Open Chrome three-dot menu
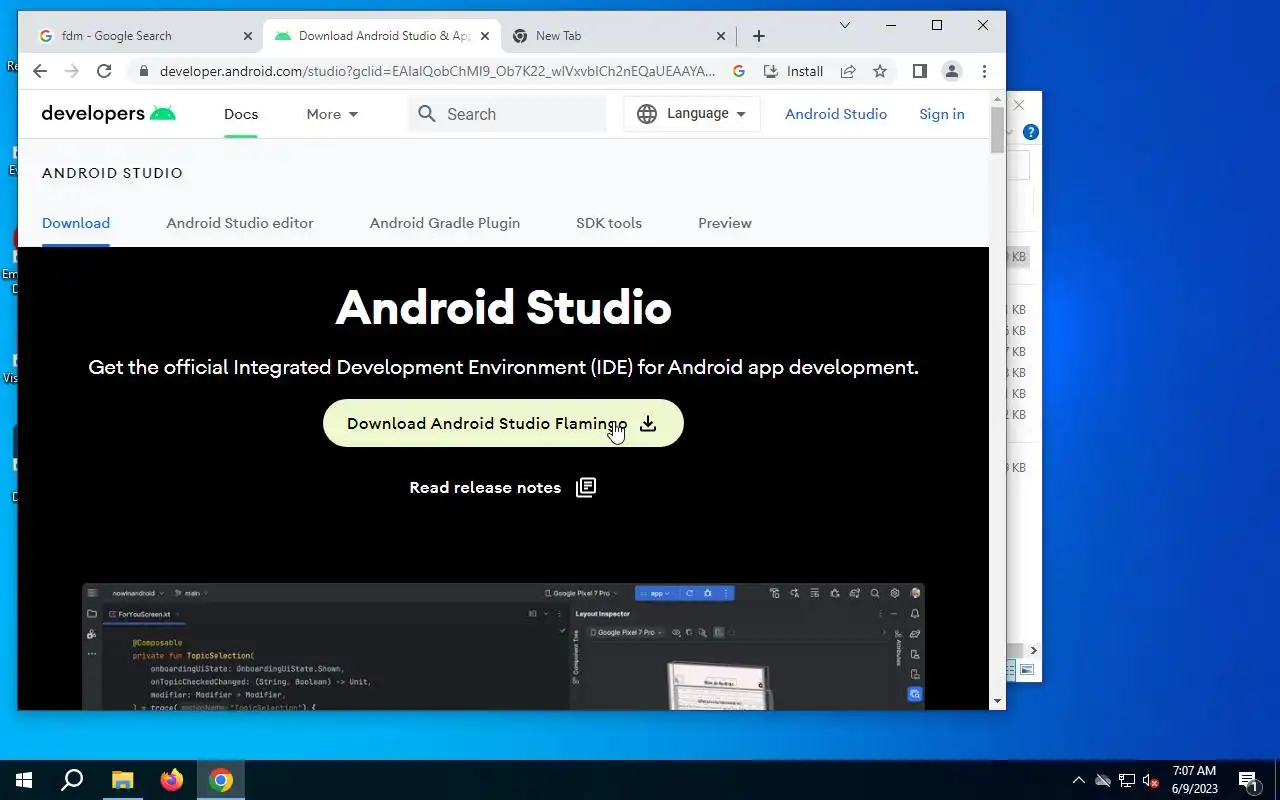 pos(984,71)
